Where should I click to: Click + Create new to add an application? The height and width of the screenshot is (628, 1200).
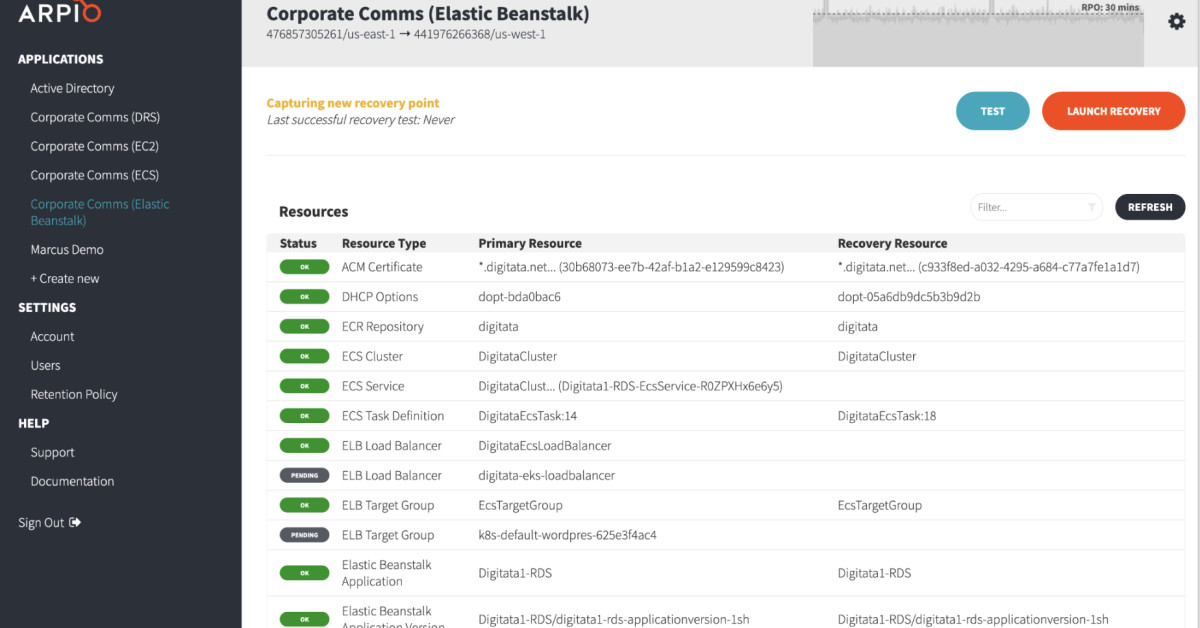pos(62,278)
